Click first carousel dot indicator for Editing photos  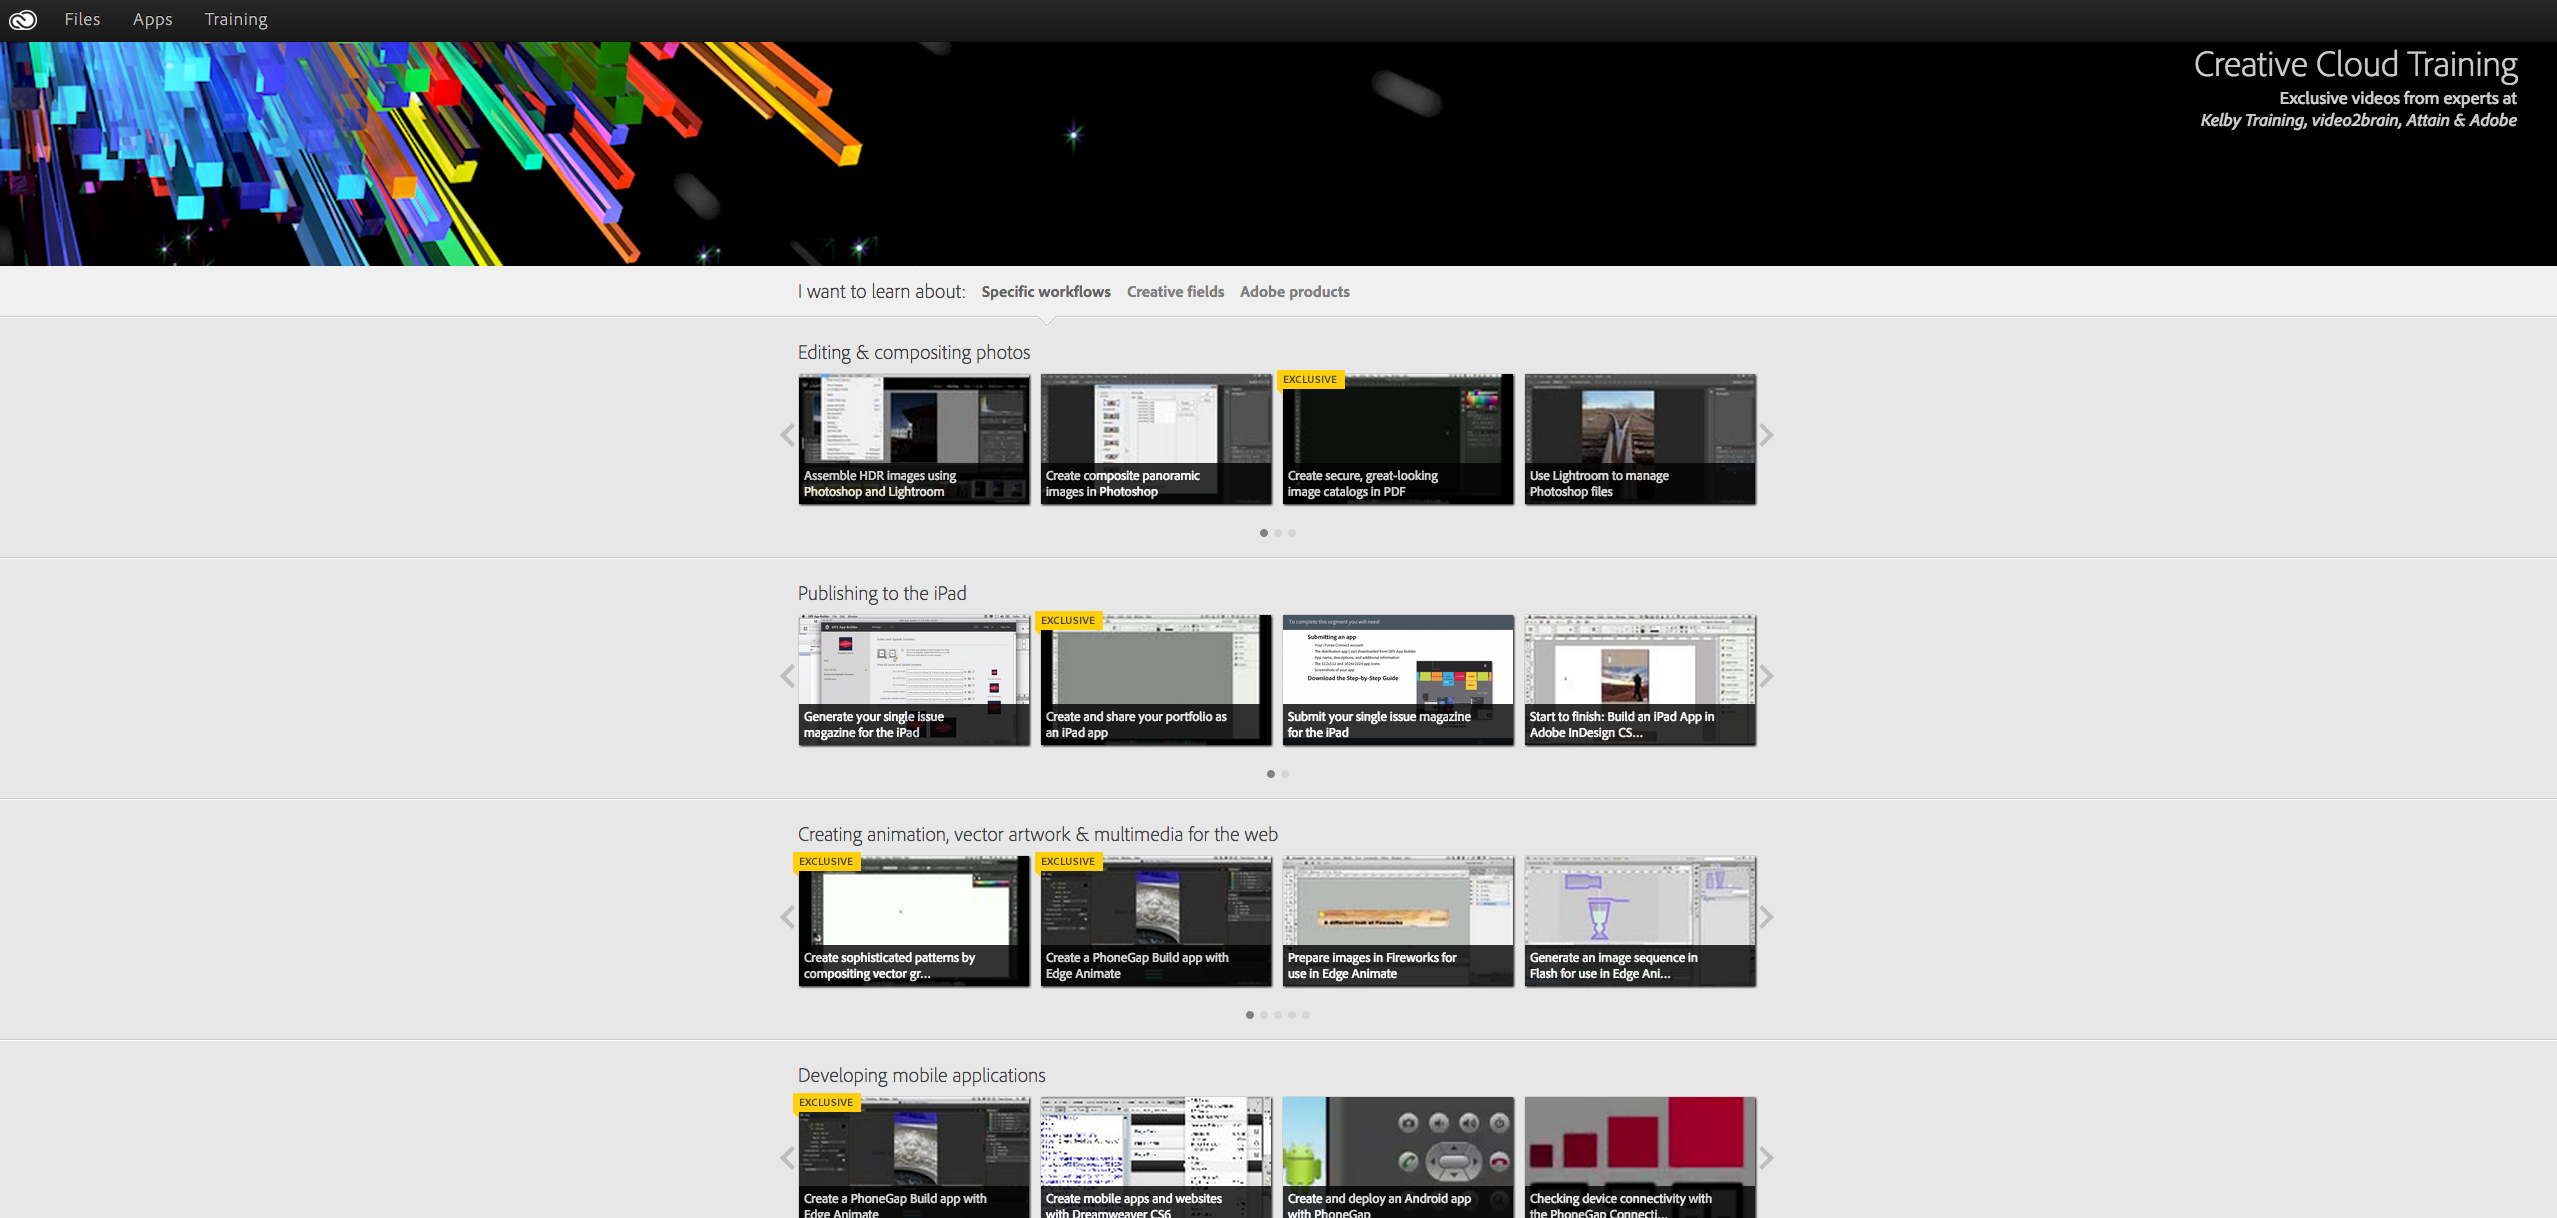(x=1264, y=533)
